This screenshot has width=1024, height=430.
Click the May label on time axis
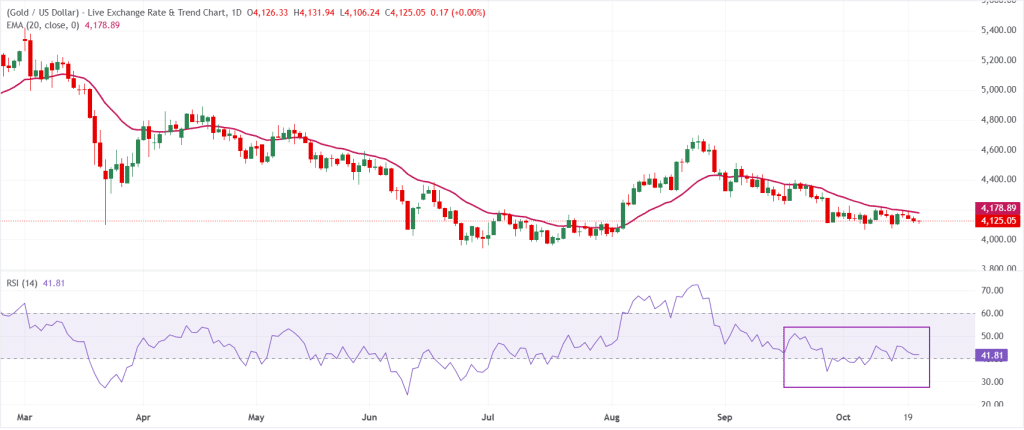(x=257, y=418)
